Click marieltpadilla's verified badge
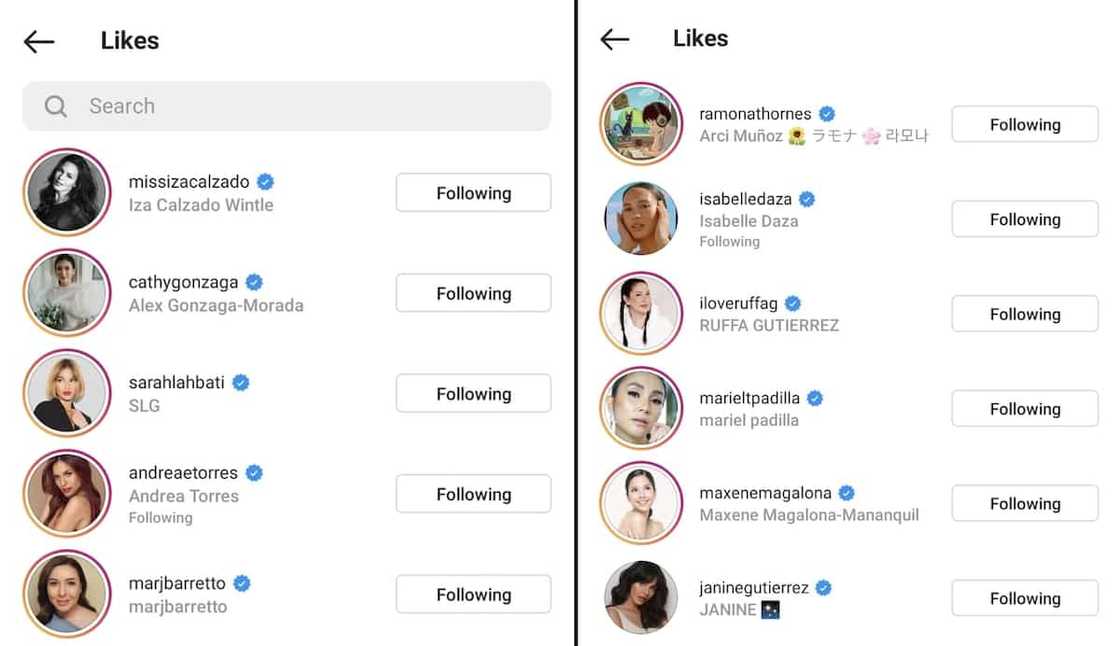 click(815, 398)
